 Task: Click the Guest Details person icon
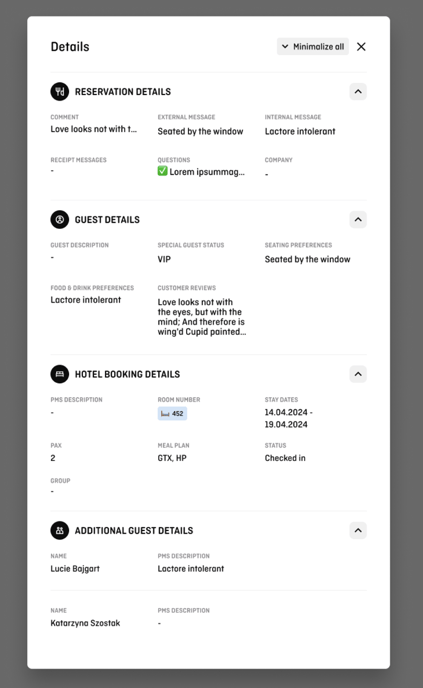[60, 219]
